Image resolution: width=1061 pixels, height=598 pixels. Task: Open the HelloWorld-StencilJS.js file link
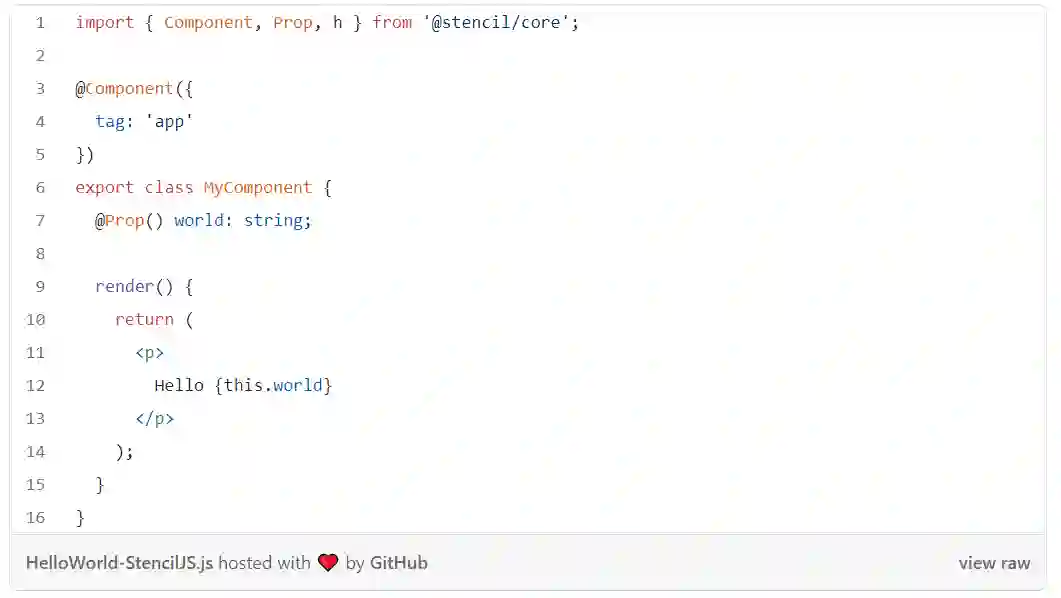(x=119, y=563)
